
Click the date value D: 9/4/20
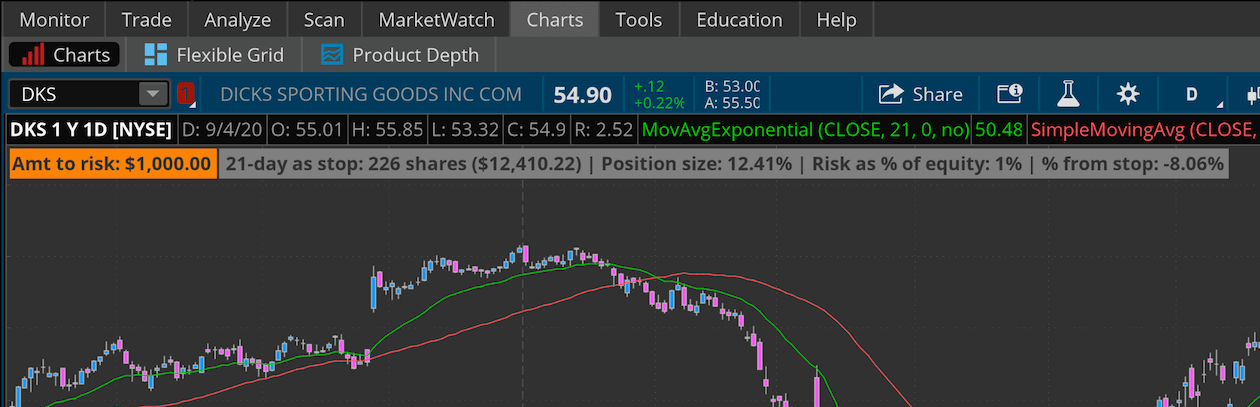pyautogui.click(x=222, y=129)
